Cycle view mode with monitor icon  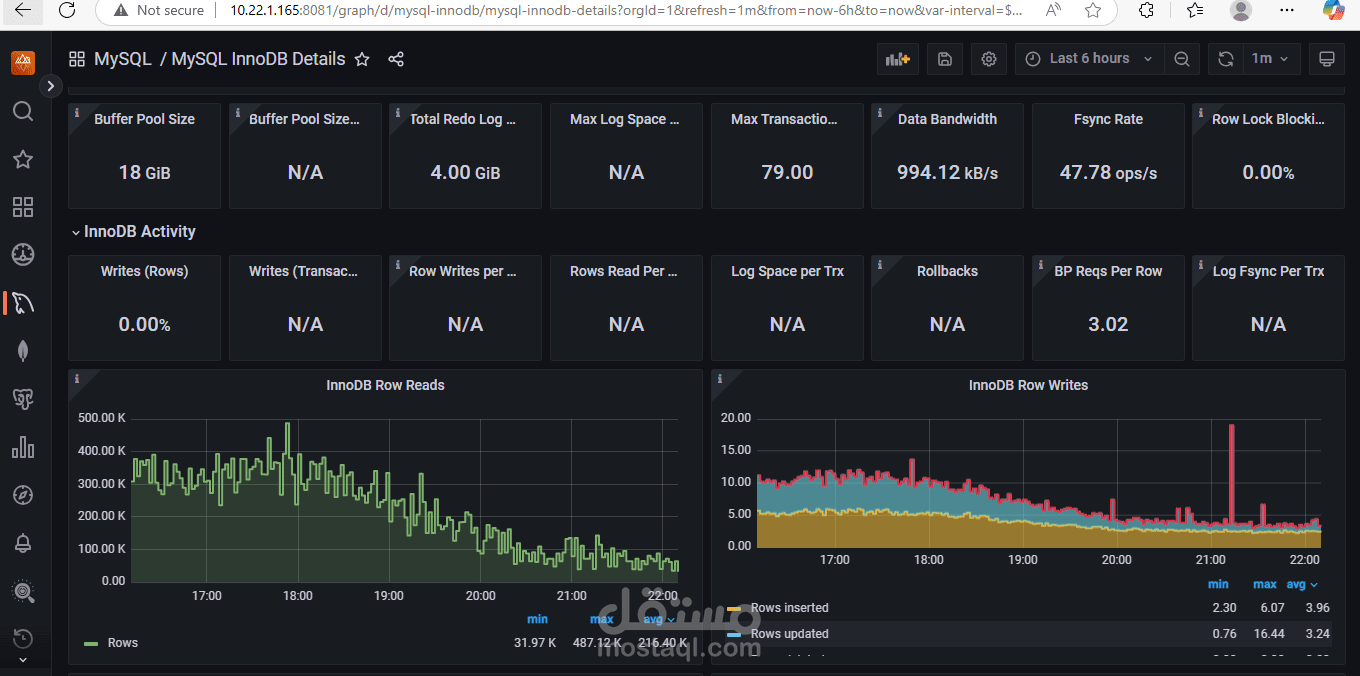pos(1327,59)
